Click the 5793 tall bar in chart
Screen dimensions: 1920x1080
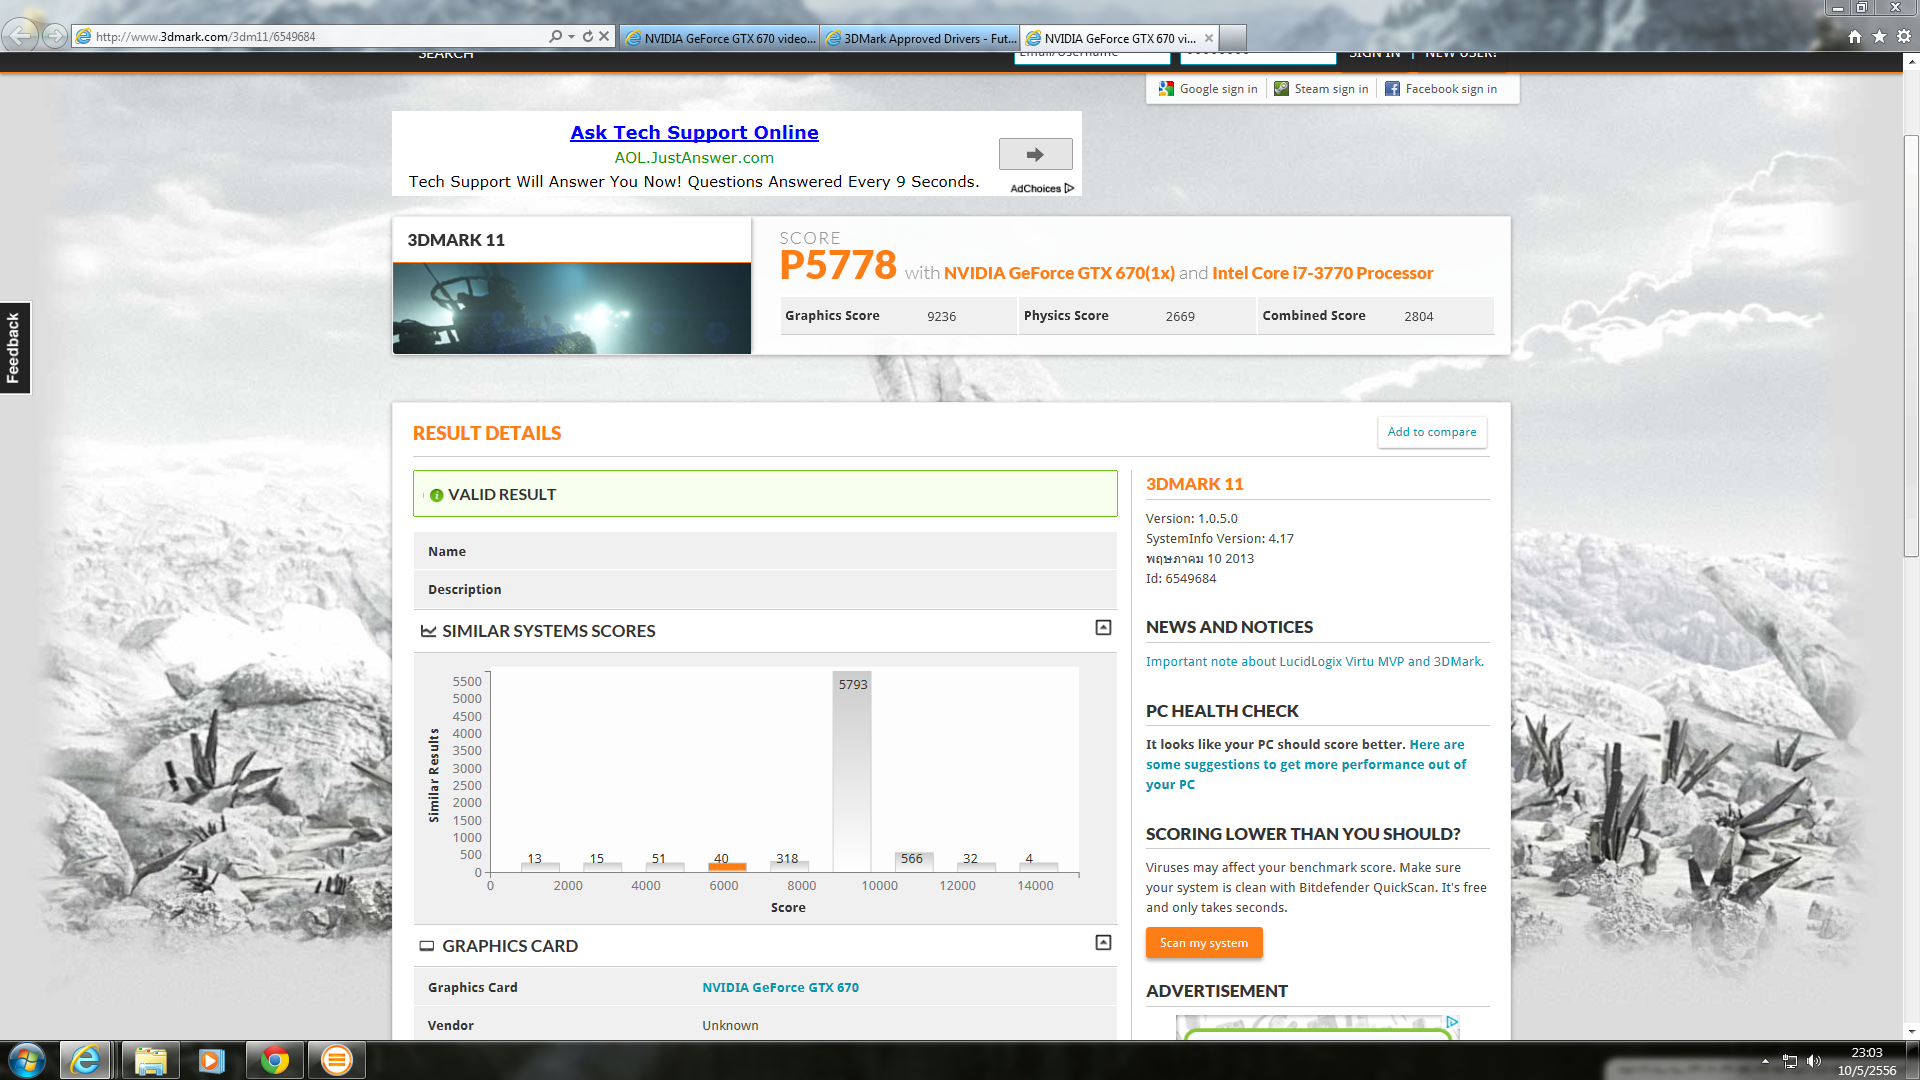click(852, 771)
